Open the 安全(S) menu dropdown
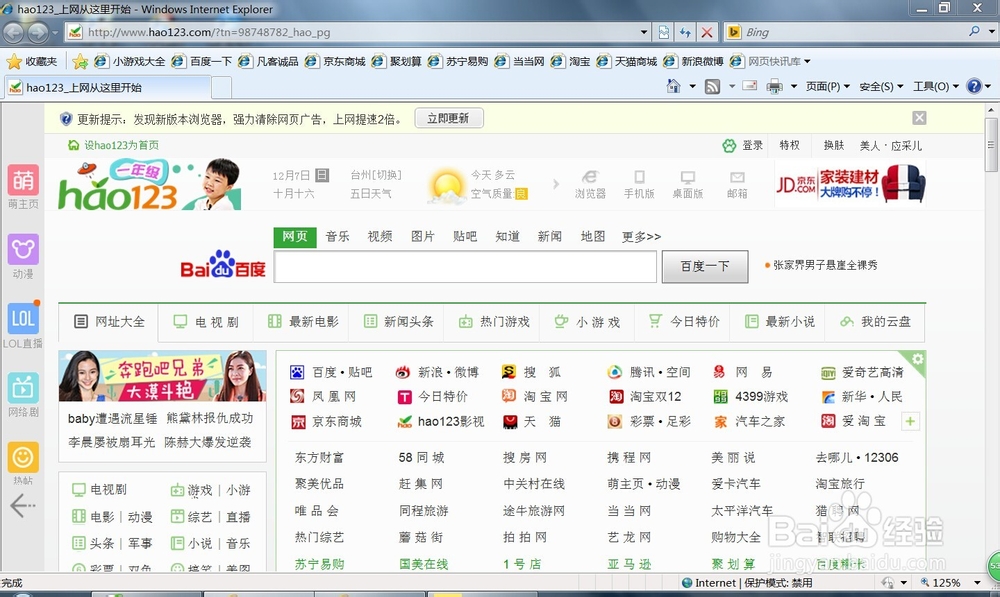Image resolution: width=1000 pixels, height=597 pixels. point(881,86)
